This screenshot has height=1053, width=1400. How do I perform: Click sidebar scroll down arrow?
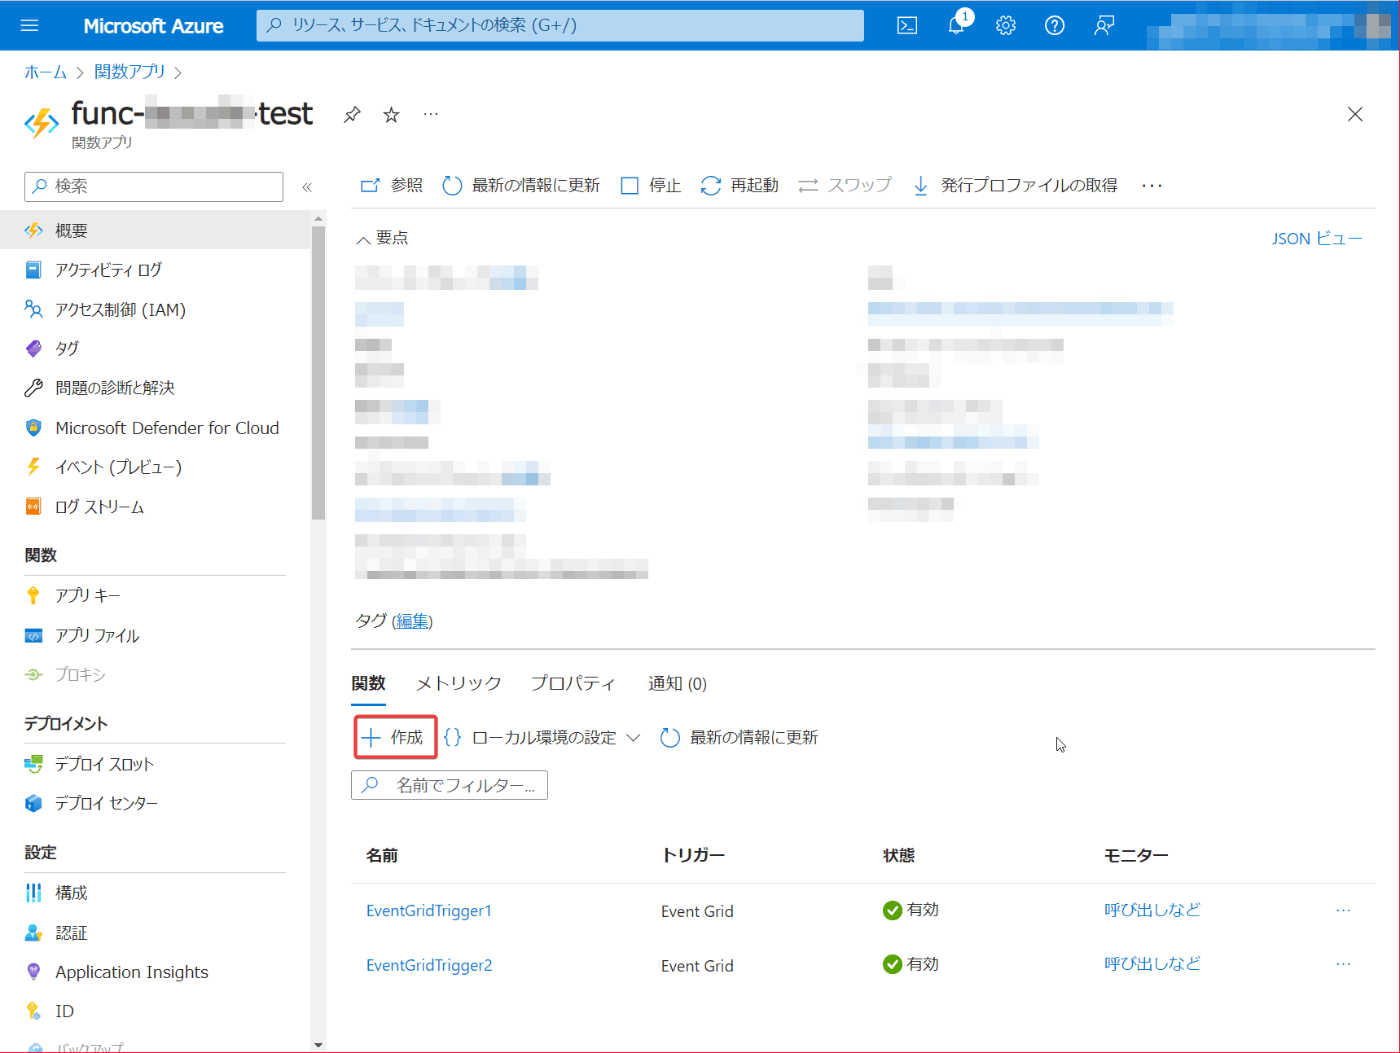point(318,1045)
